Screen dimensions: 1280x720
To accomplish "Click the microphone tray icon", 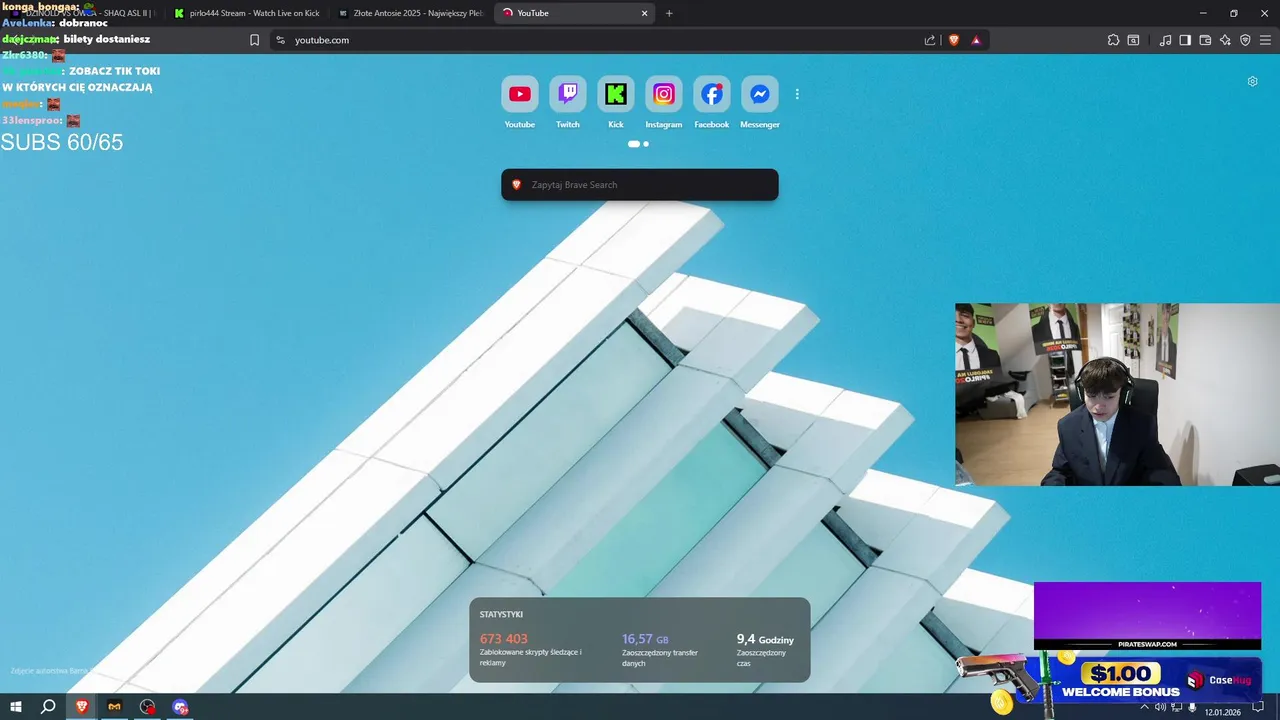I will [1192, 707].
